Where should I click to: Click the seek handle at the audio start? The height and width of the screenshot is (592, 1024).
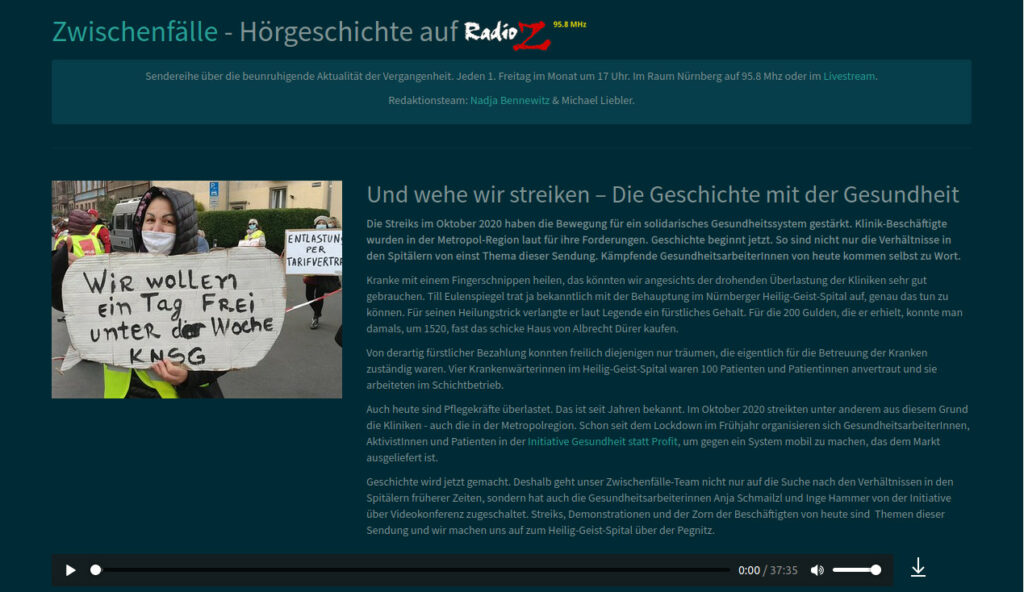96,570
